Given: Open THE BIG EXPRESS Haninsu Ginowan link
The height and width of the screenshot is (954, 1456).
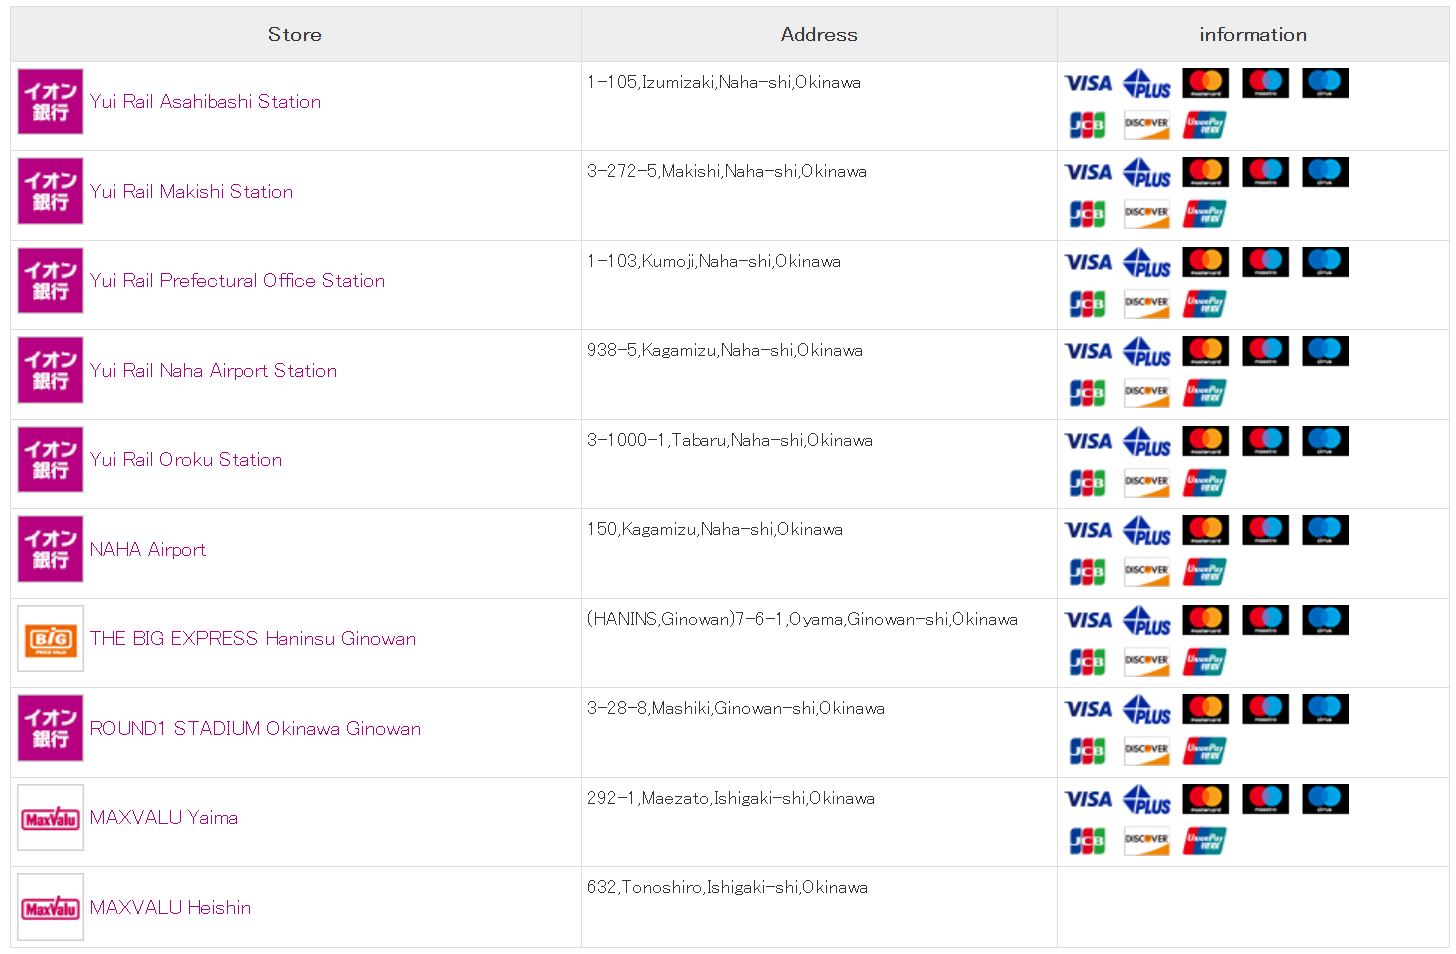Looking at the screenshot, I should click(x=253, y=638).
